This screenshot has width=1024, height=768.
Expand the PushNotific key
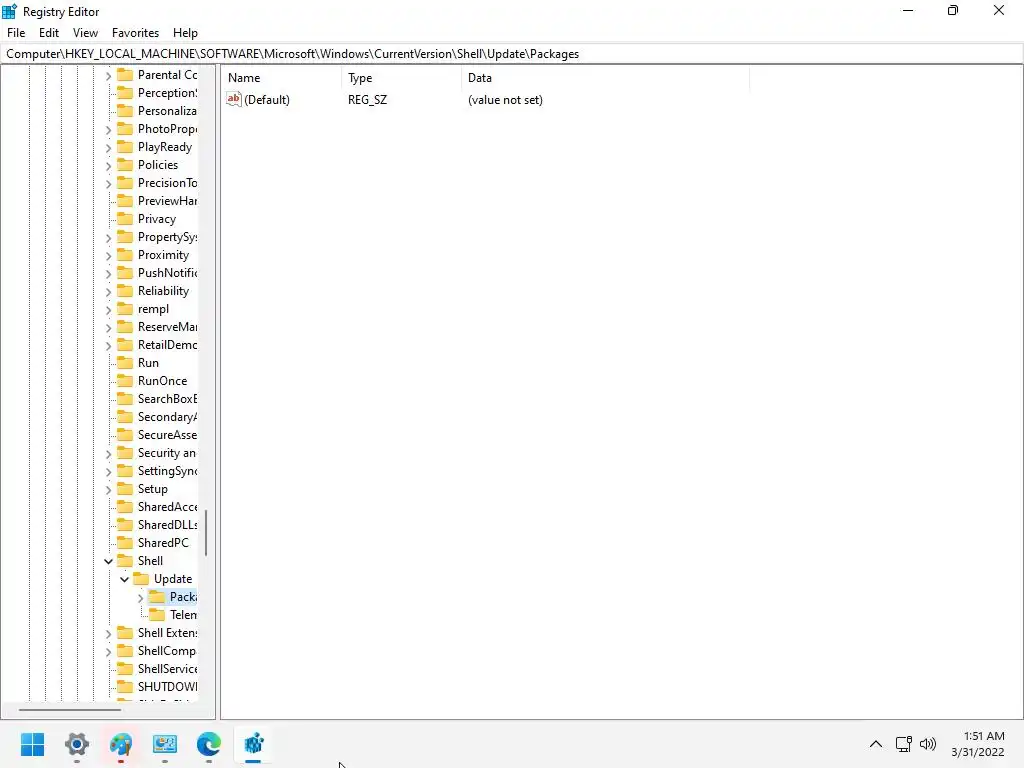pyautogui.click(x=108, y=274)
